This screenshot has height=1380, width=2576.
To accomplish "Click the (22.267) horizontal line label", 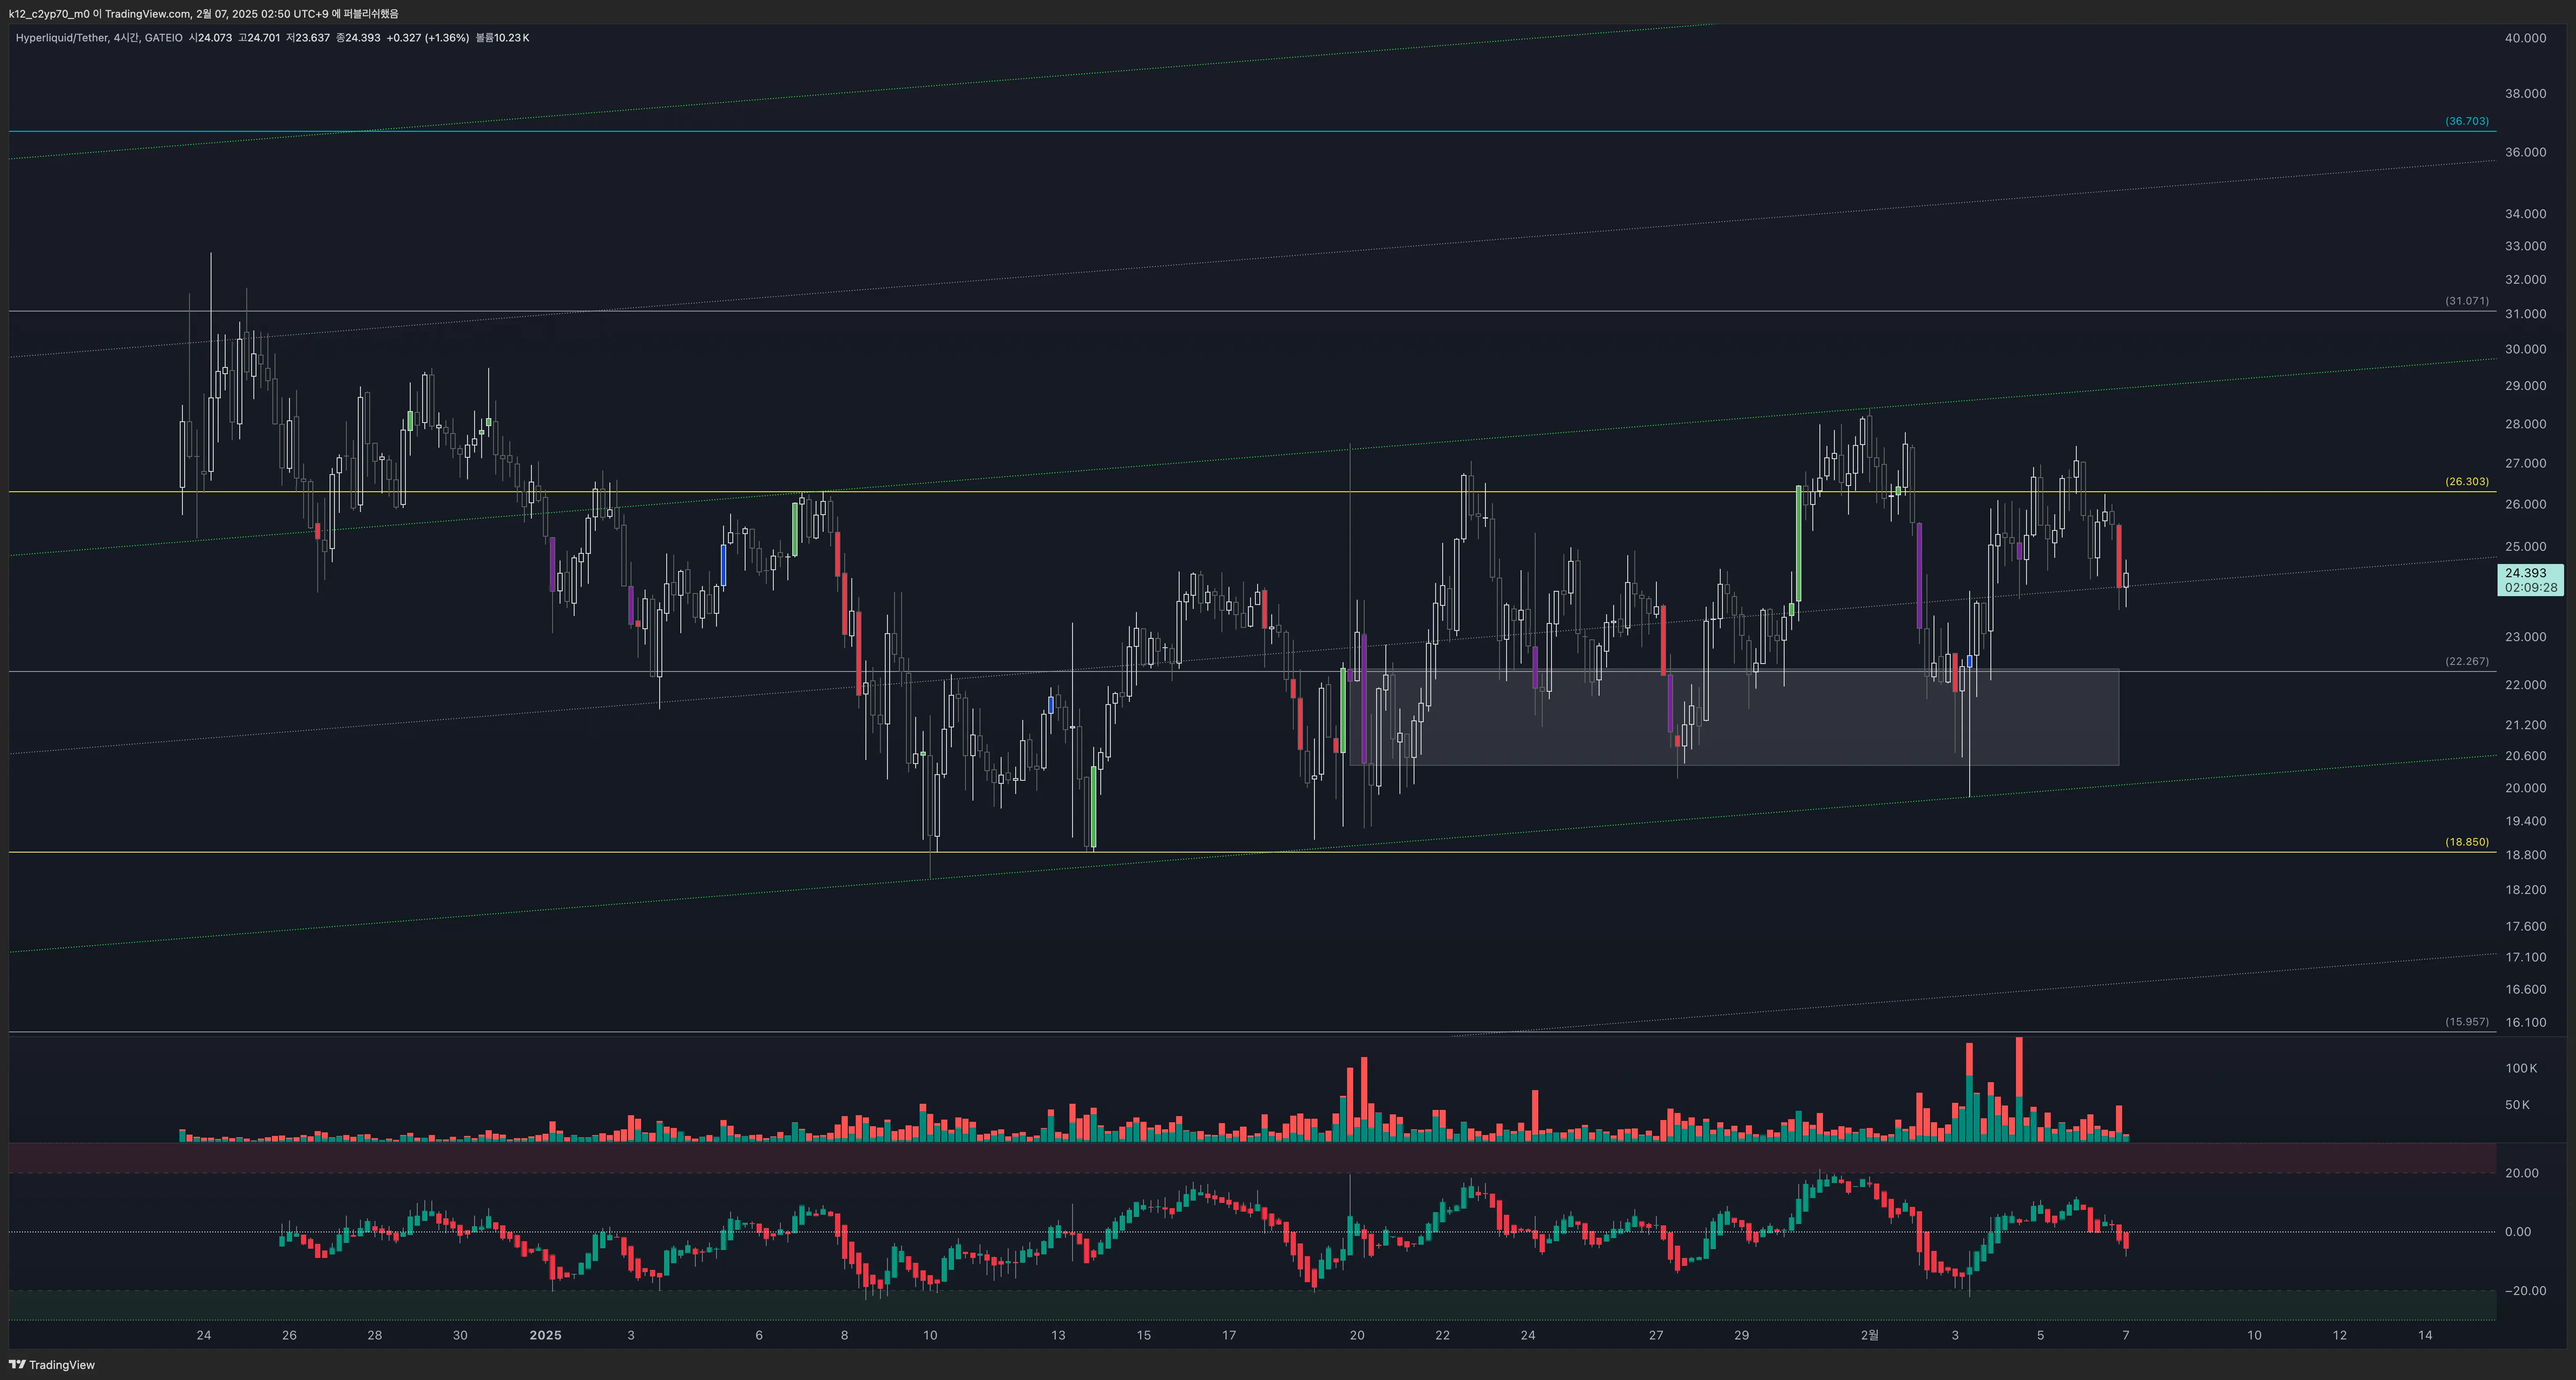I will point(2467,662).
